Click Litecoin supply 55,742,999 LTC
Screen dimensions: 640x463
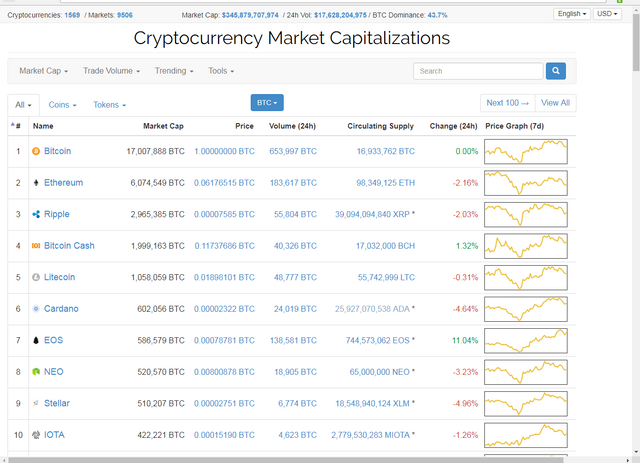tap(386, 278)
